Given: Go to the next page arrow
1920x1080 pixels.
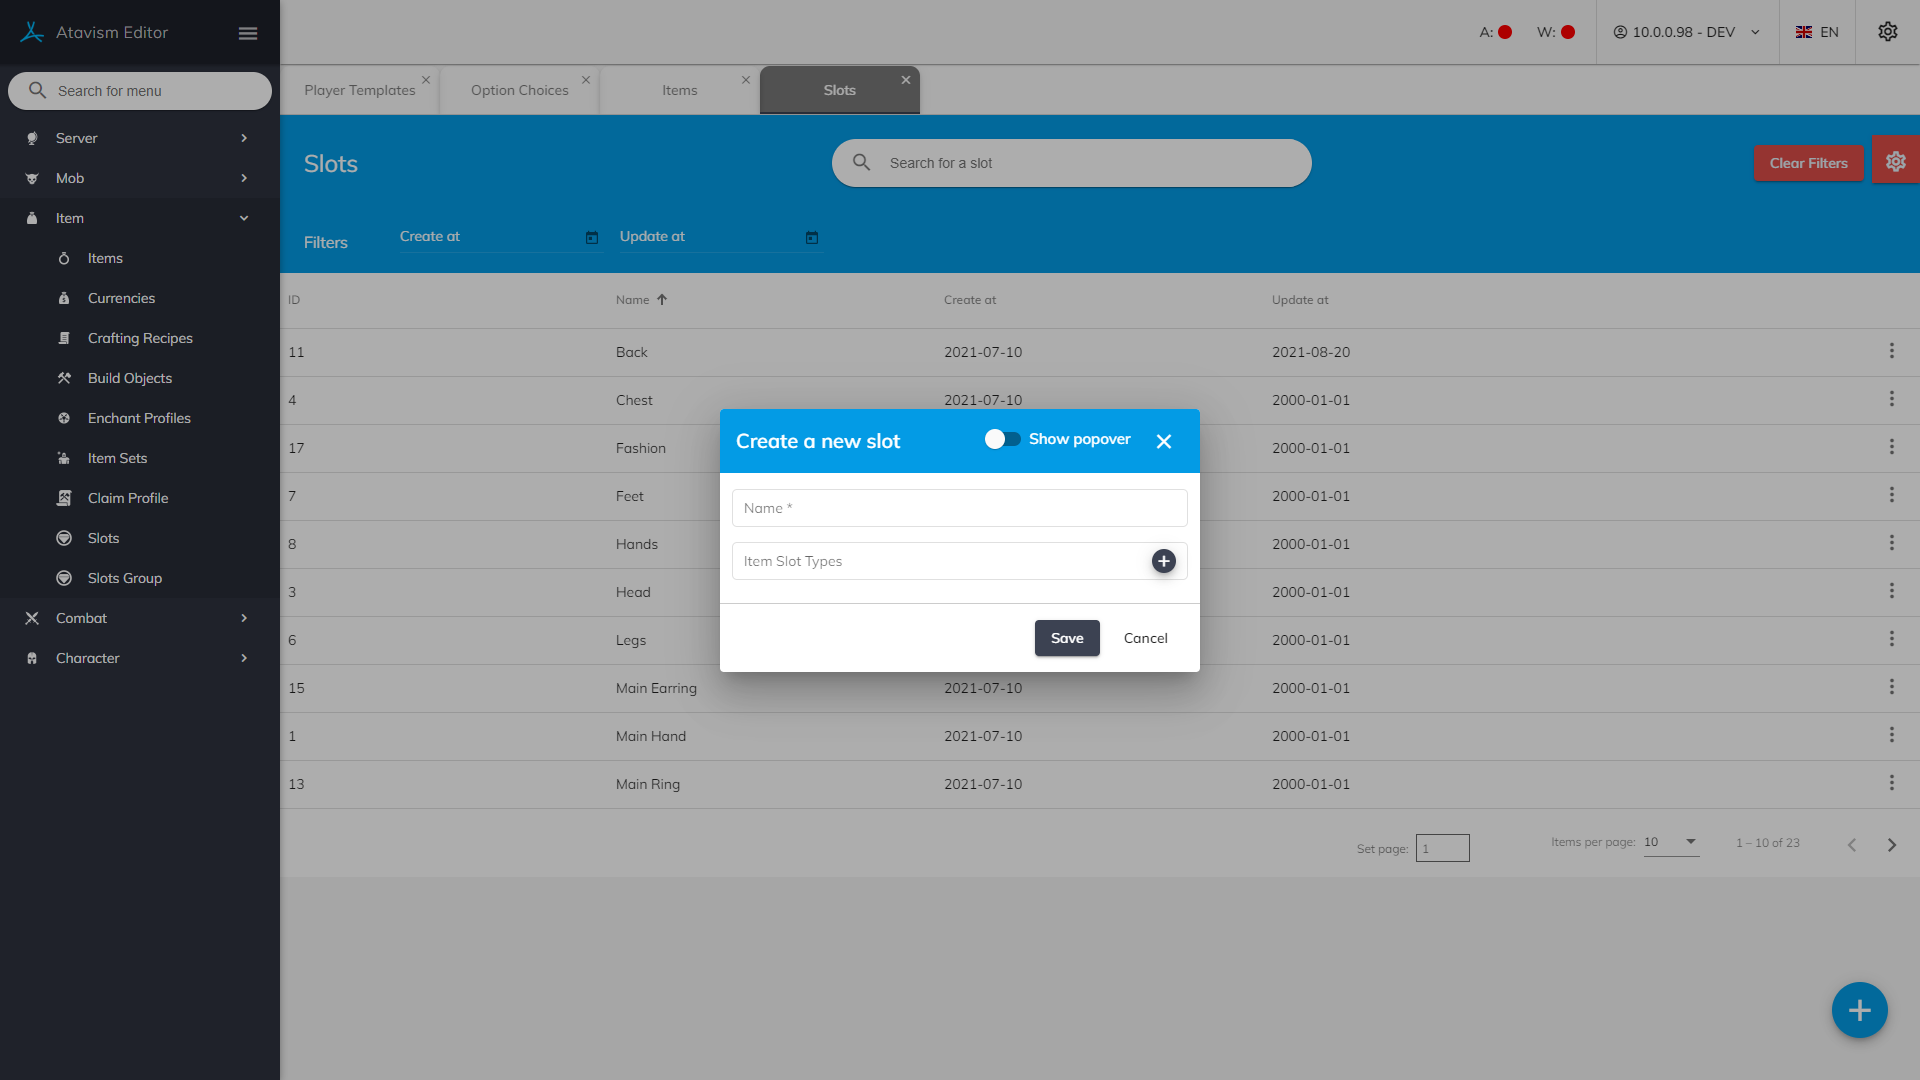Looking at the screenshot, I should click(1891, 845).
